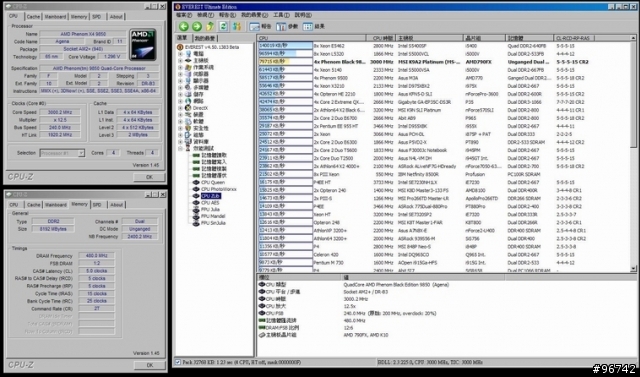
Task: Click results list scrollbar up arrow
Action: [633, 38]
